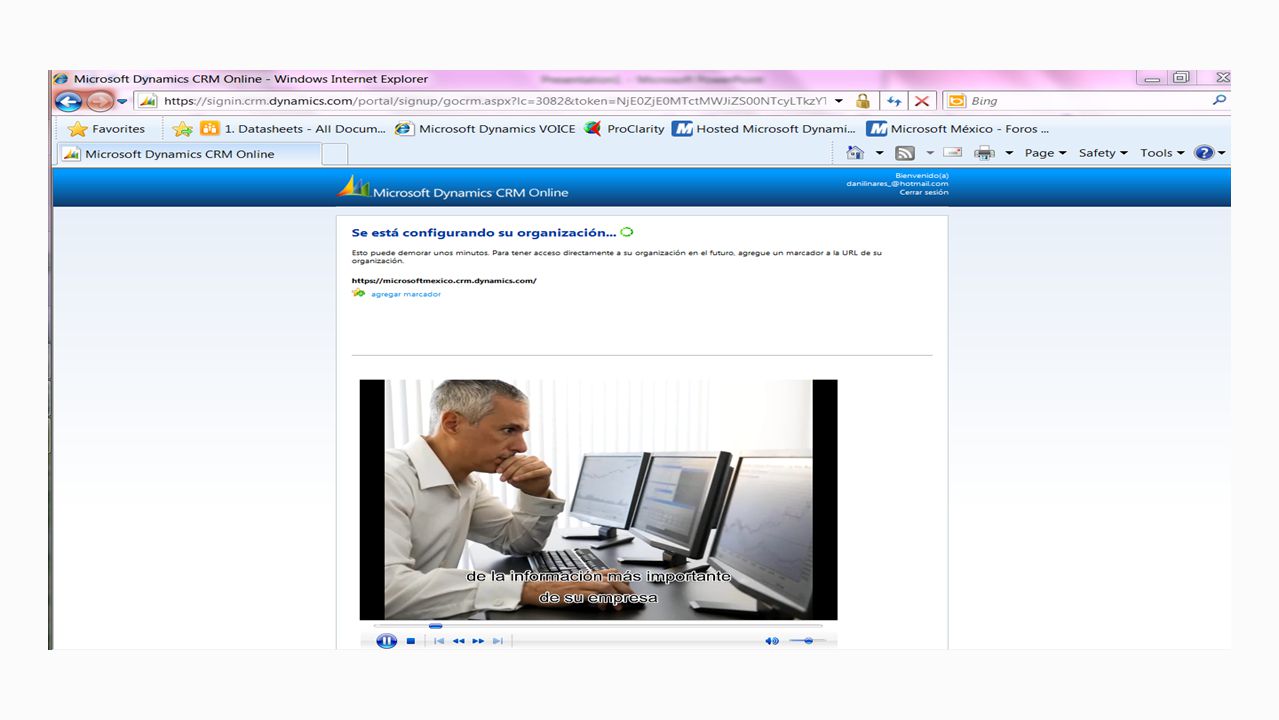Click the volume slider
This screenshot has height=720, width=1279.
[807, 641]
